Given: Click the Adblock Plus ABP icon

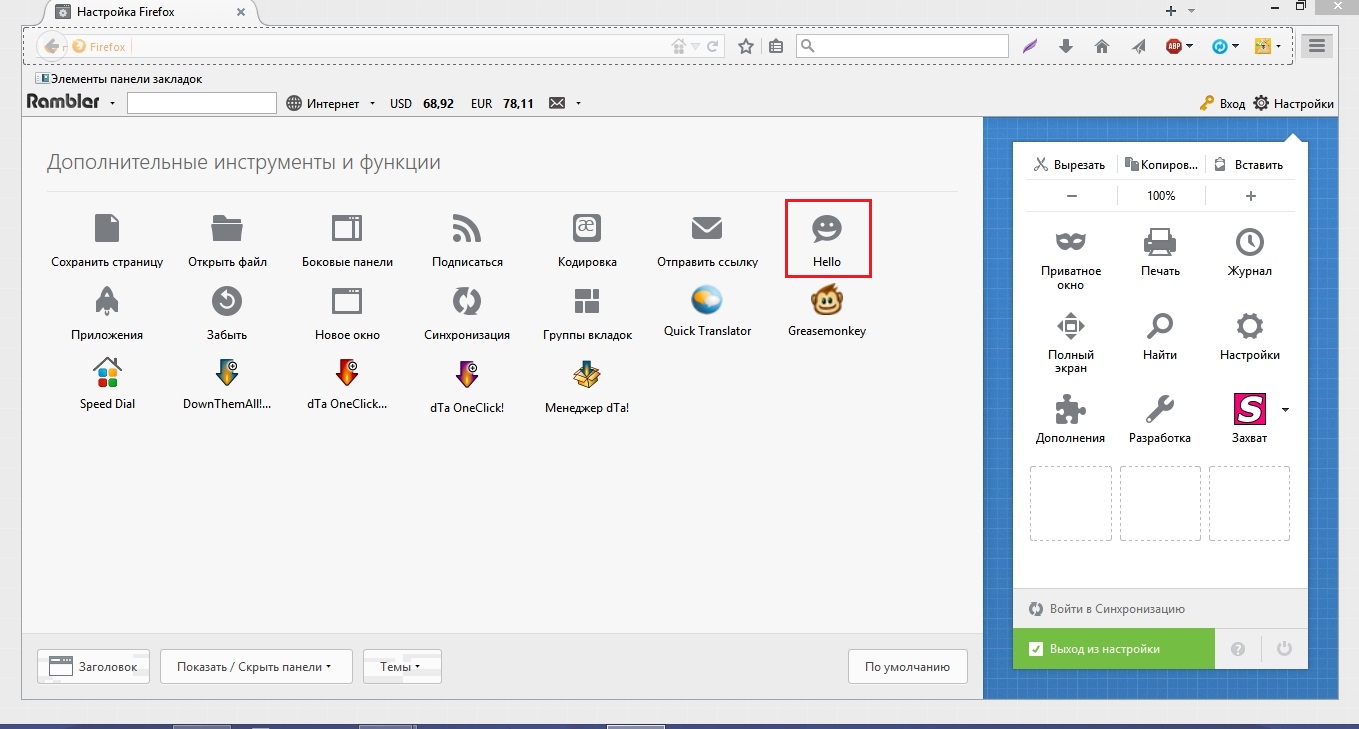Looking at the screenshot, I should [x=1174, y=46].
